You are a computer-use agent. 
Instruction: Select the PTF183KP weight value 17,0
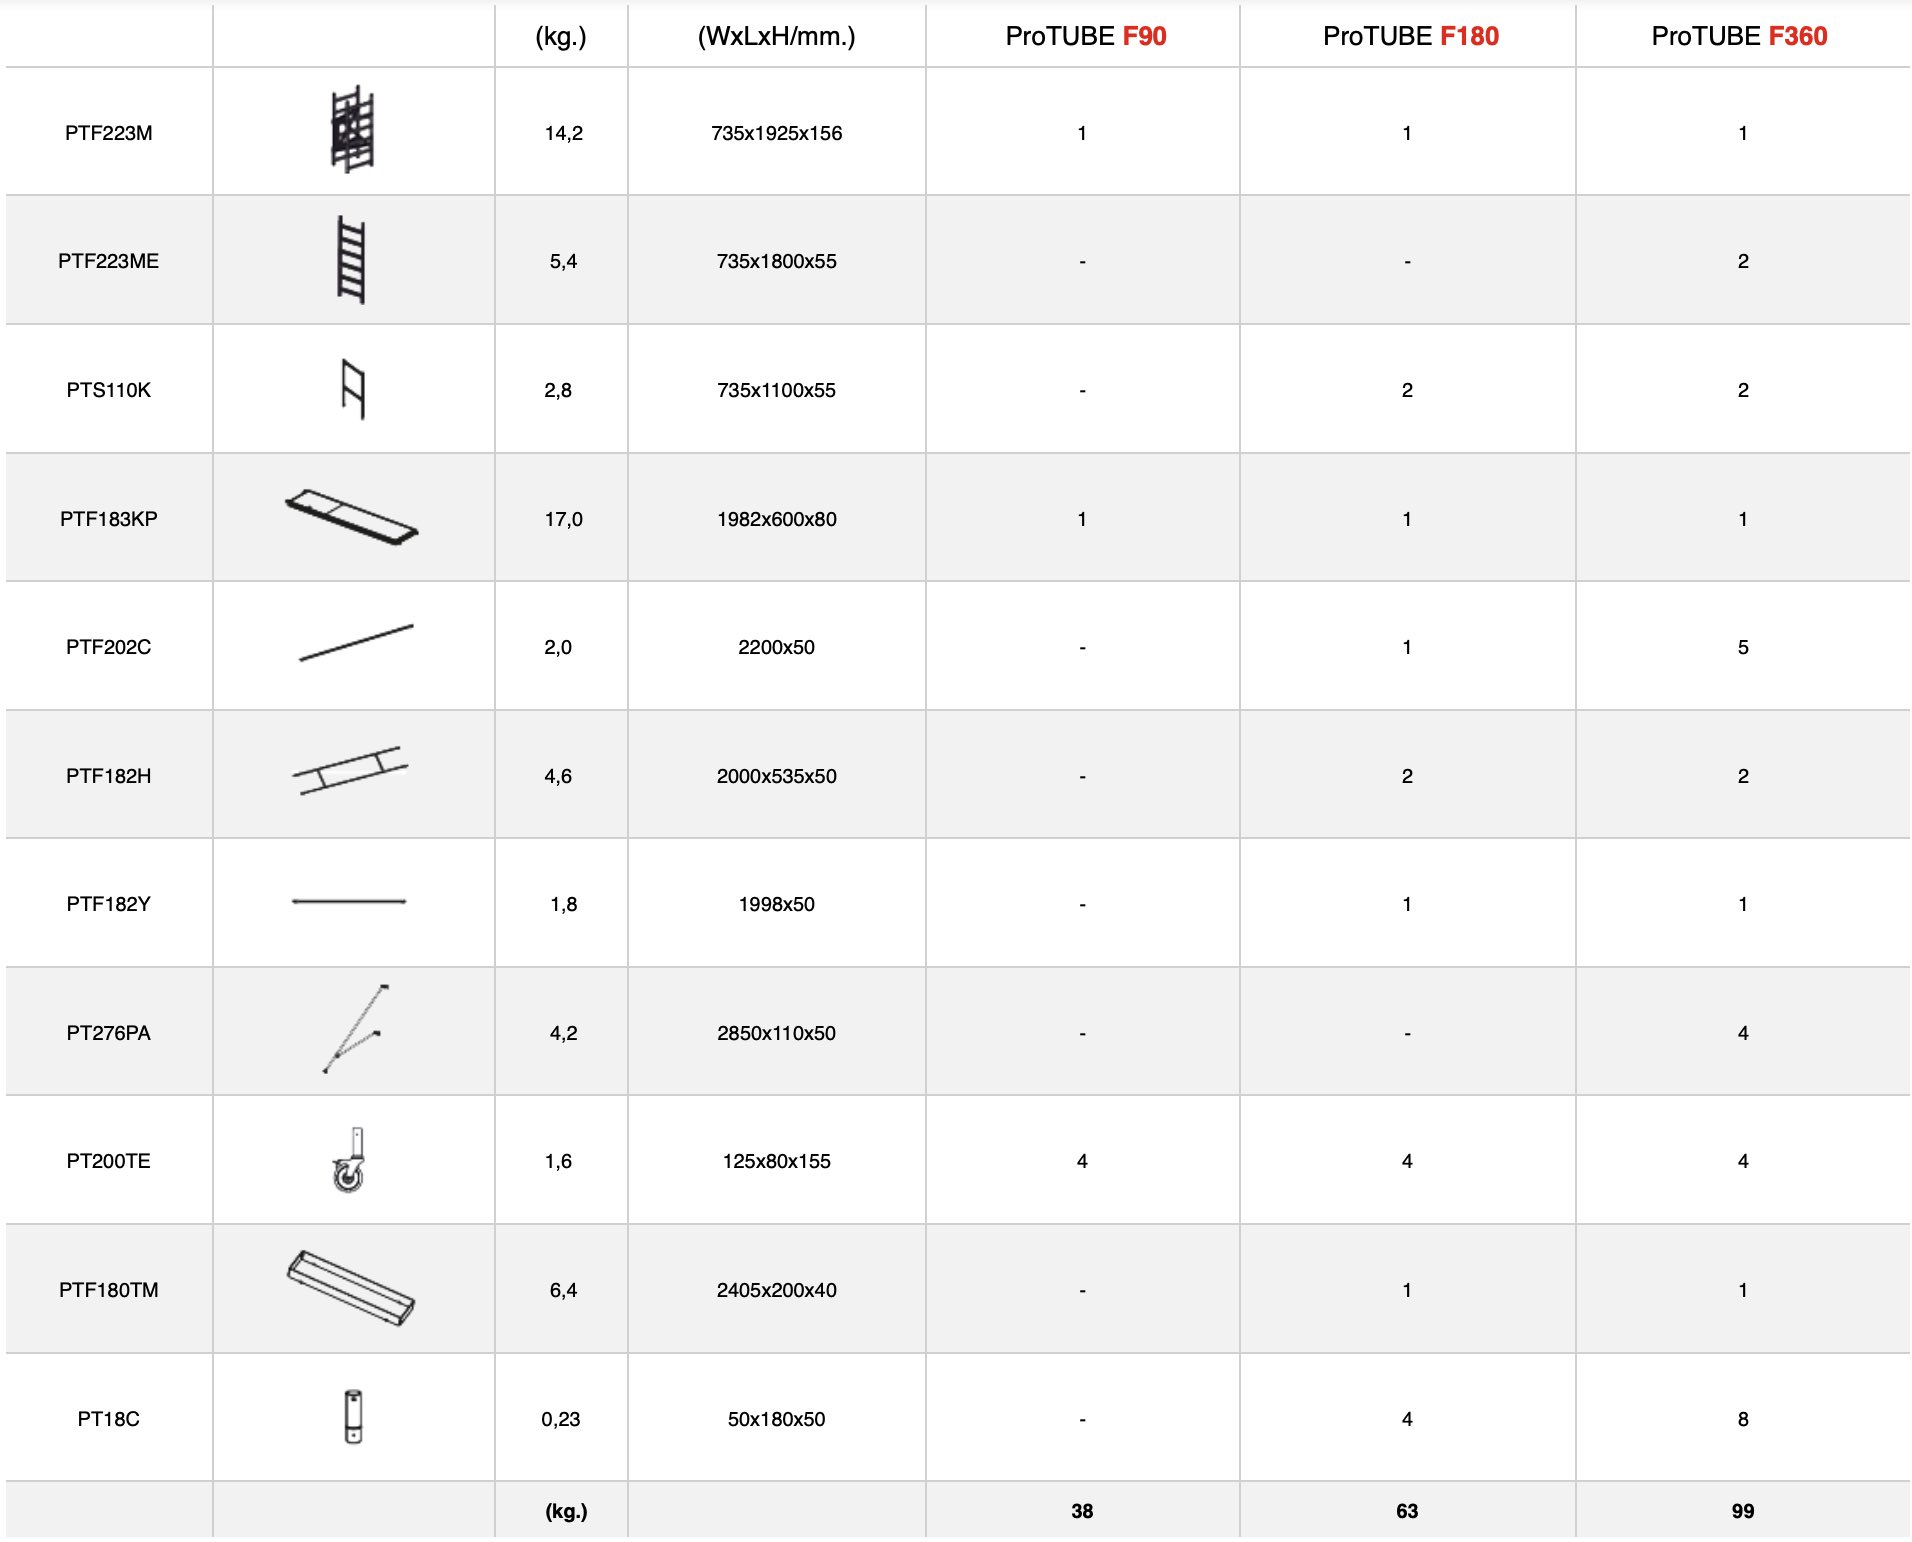tap(563, 519)
